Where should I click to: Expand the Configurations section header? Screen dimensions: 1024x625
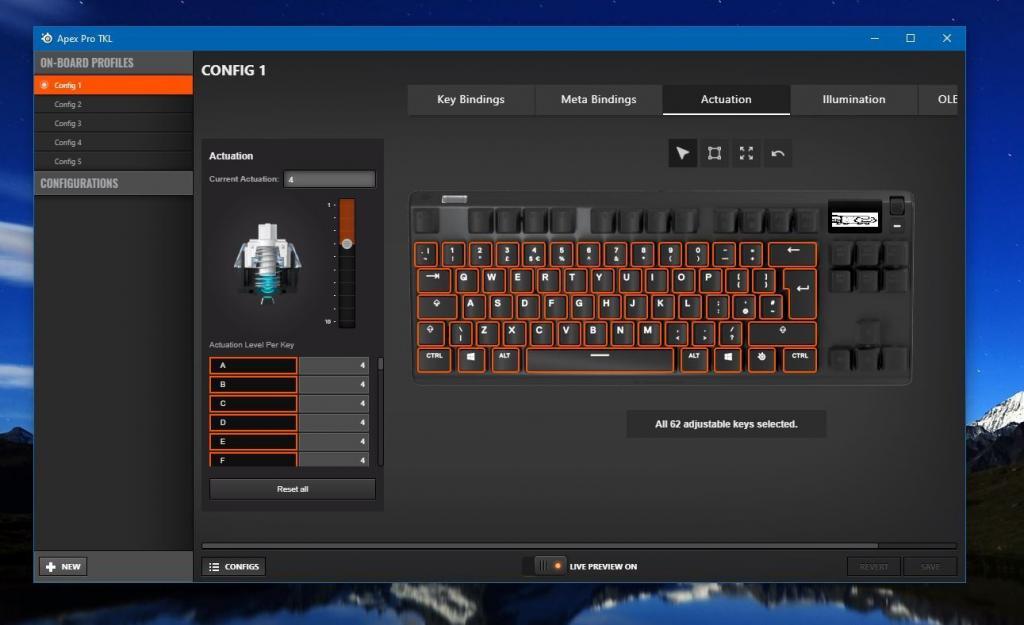coord(113,183)
